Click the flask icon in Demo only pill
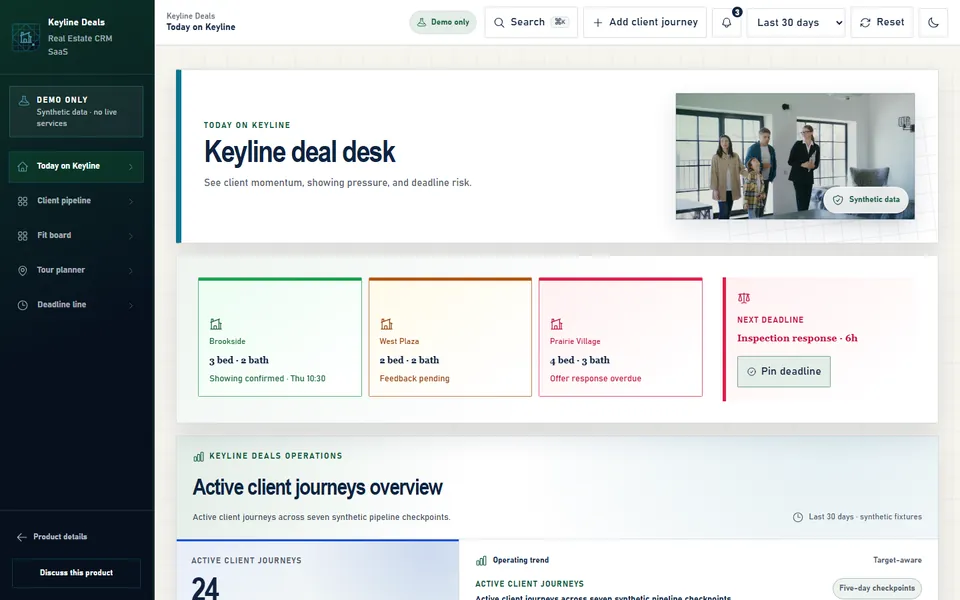Image resolution: width=960 pixels, height=600 pixels. (421, 22)
